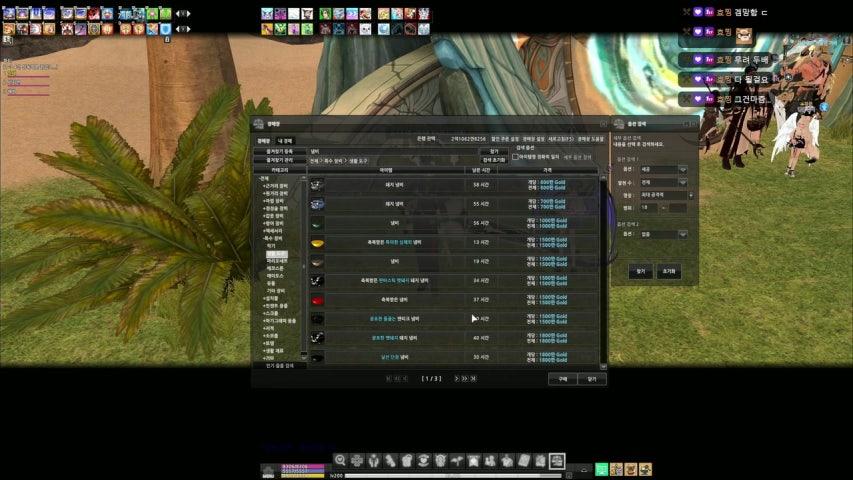The height and width of the screenshot is (480, 853).
Task: Expand the 마기그래피 용품 category
Action: coord(280,321)
